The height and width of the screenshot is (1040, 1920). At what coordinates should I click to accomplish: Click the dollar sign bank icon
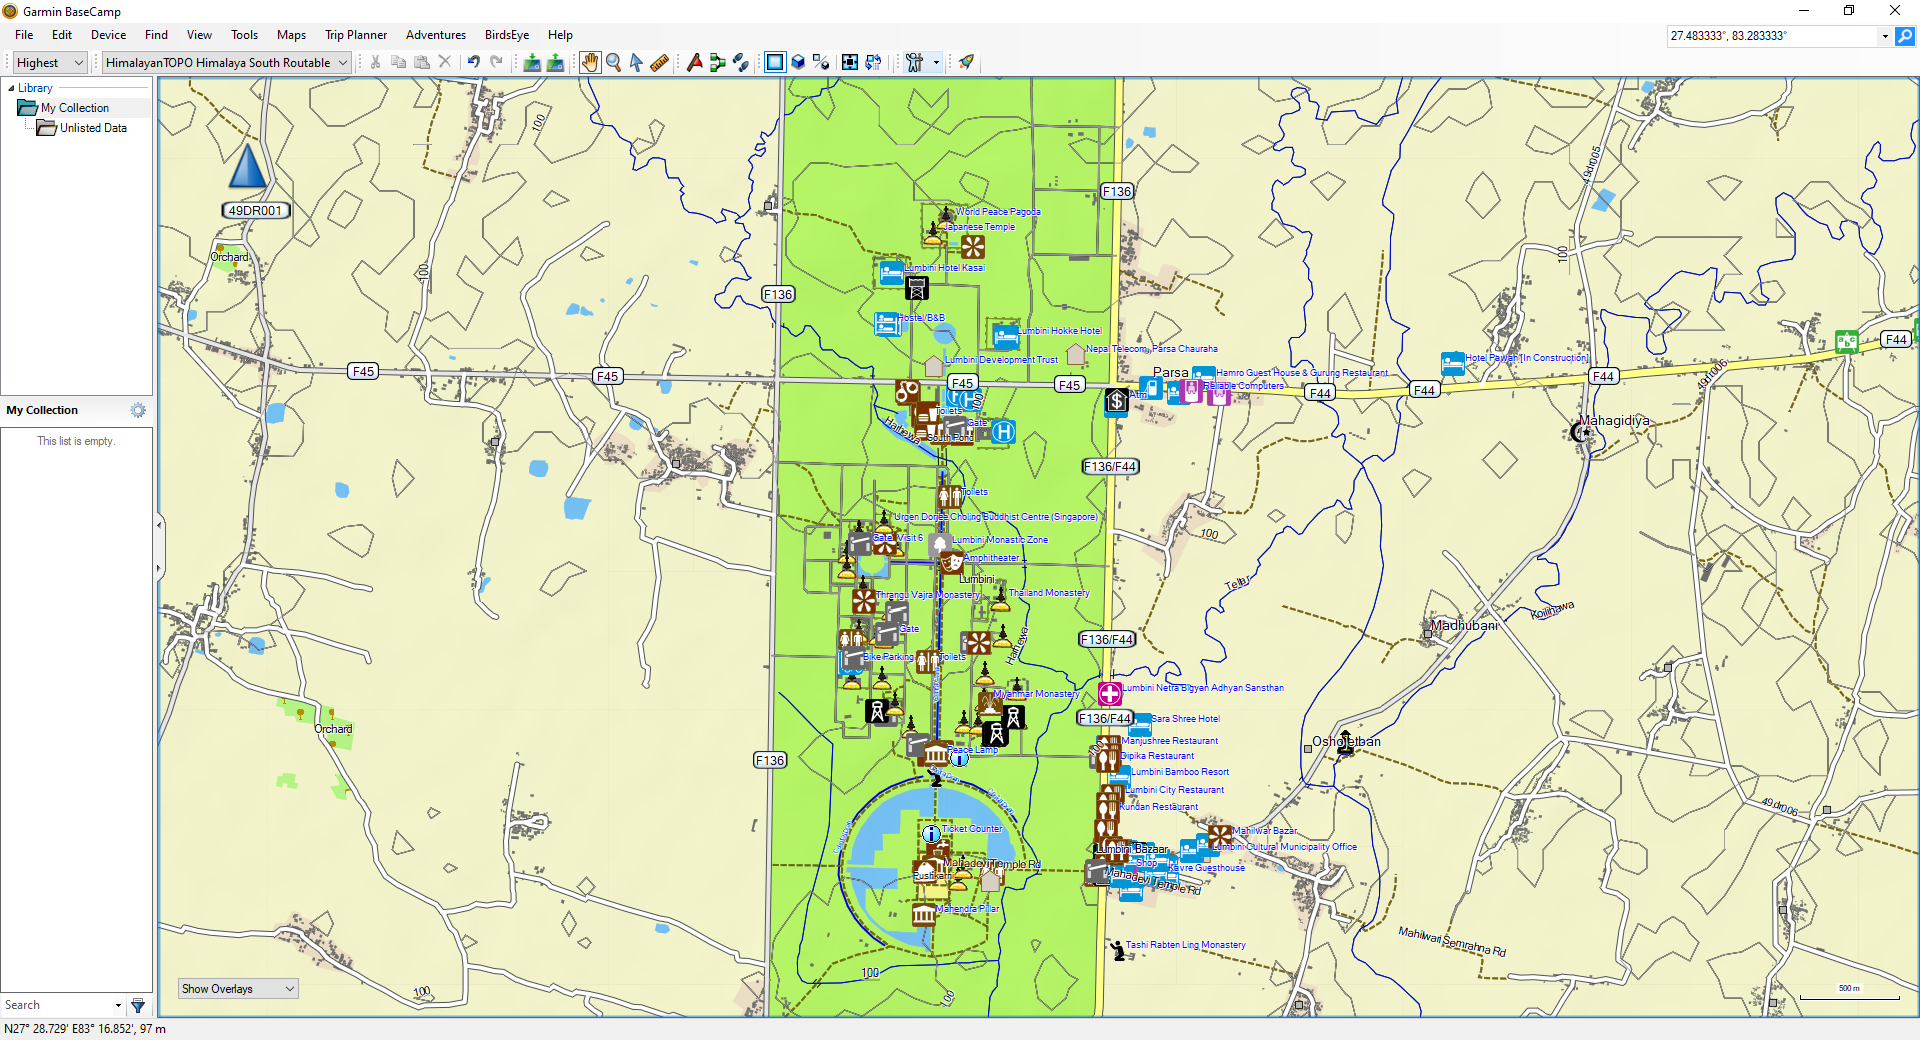pyautogui.click(x=1116, y=401)
